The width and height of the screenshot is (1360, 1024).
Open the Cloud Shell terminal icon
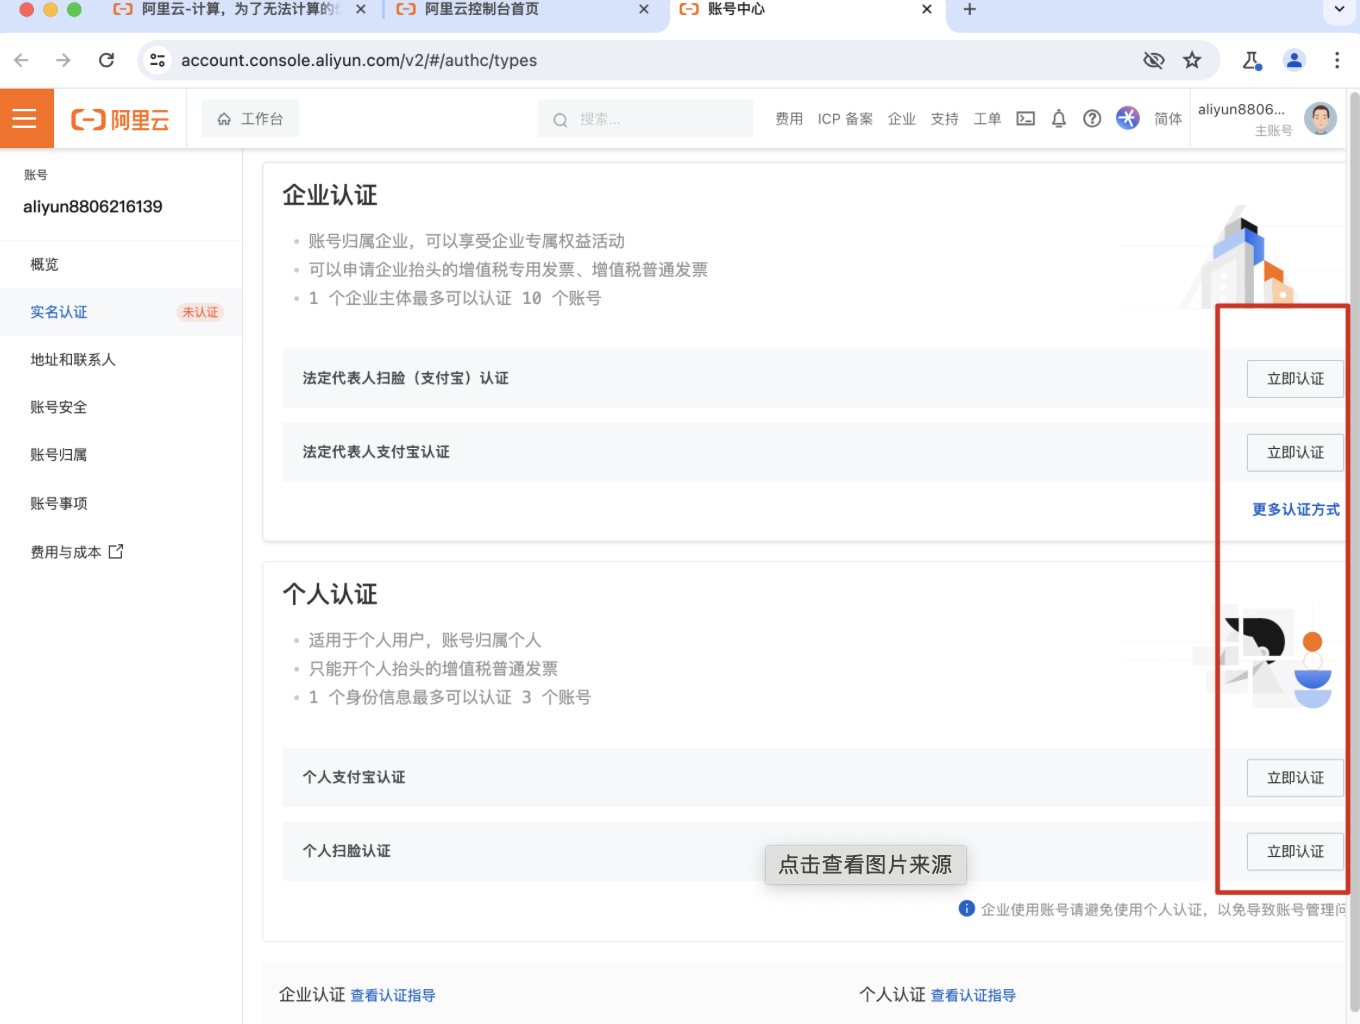pos(1025,119)
